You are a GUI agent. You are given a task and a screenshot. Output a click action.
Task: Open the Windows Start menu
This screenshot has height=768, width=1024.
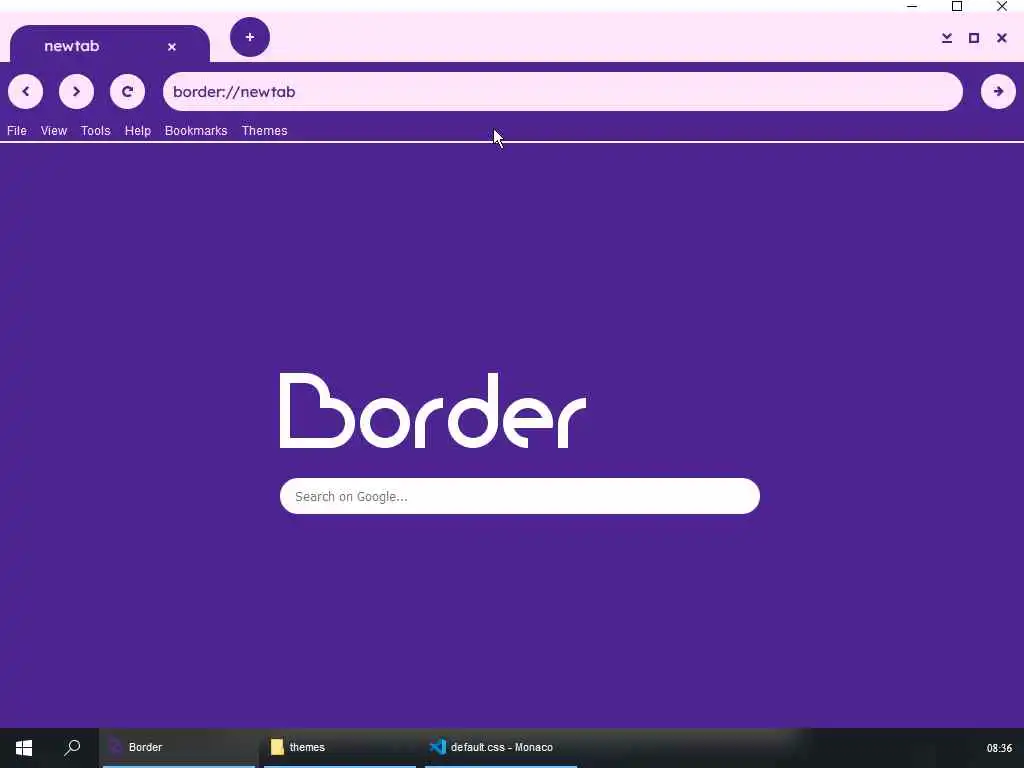pos(24,748)
